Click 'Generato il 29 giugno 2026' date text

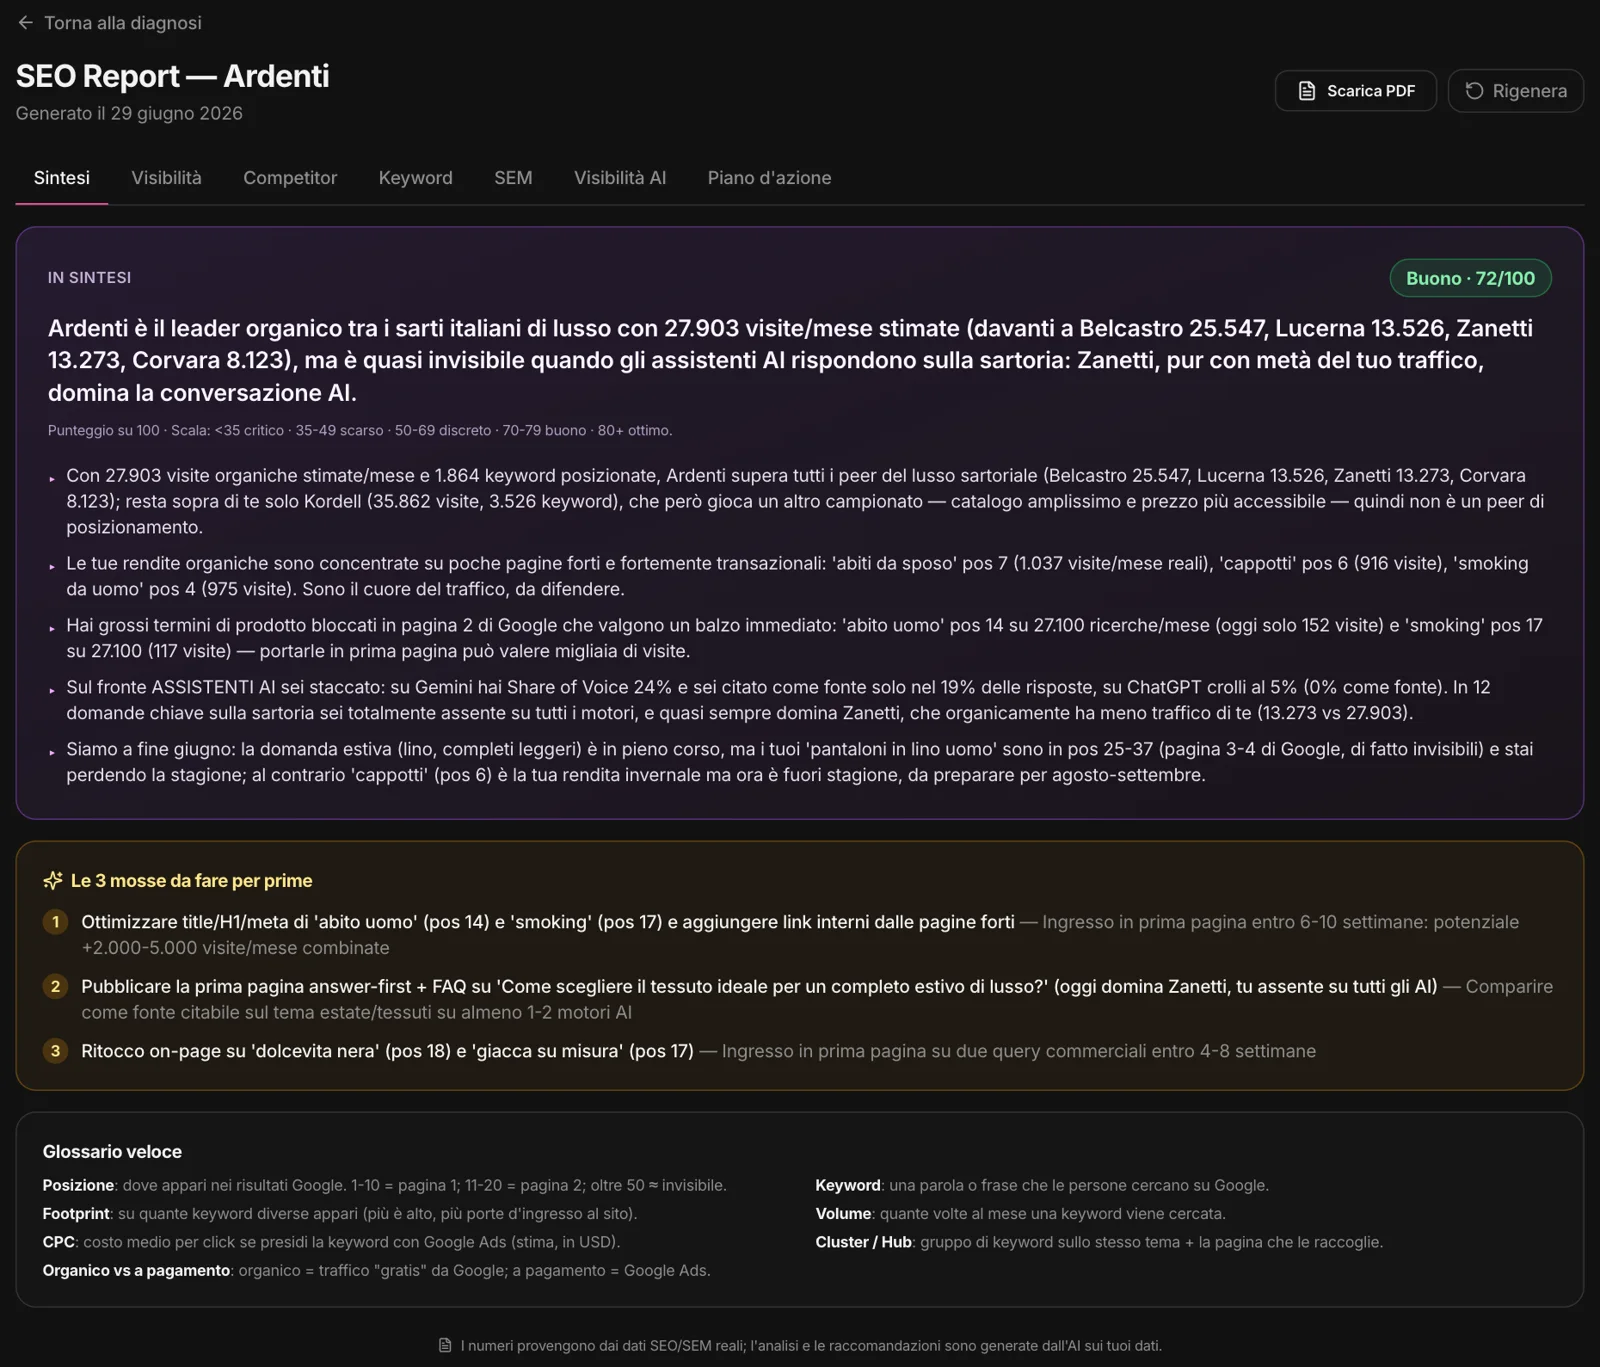click(129, 113)
